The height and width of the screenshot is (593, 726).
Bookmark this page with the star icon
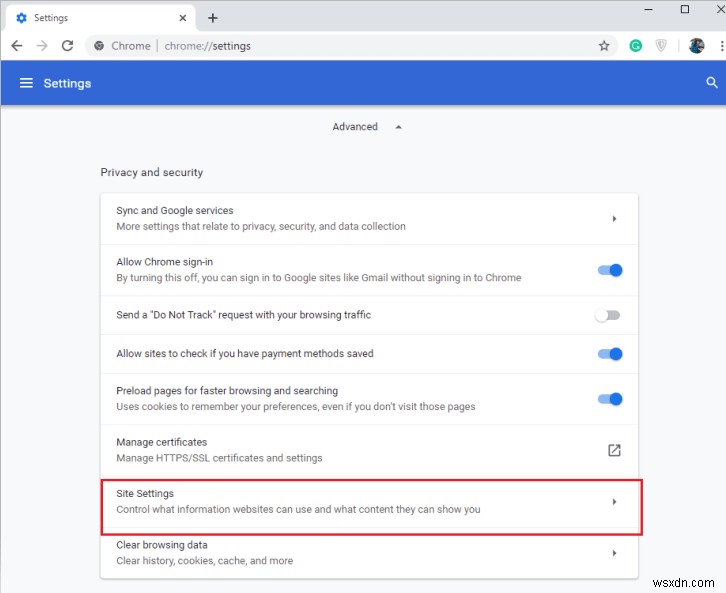pyautogui.click(x=604, y=46)
